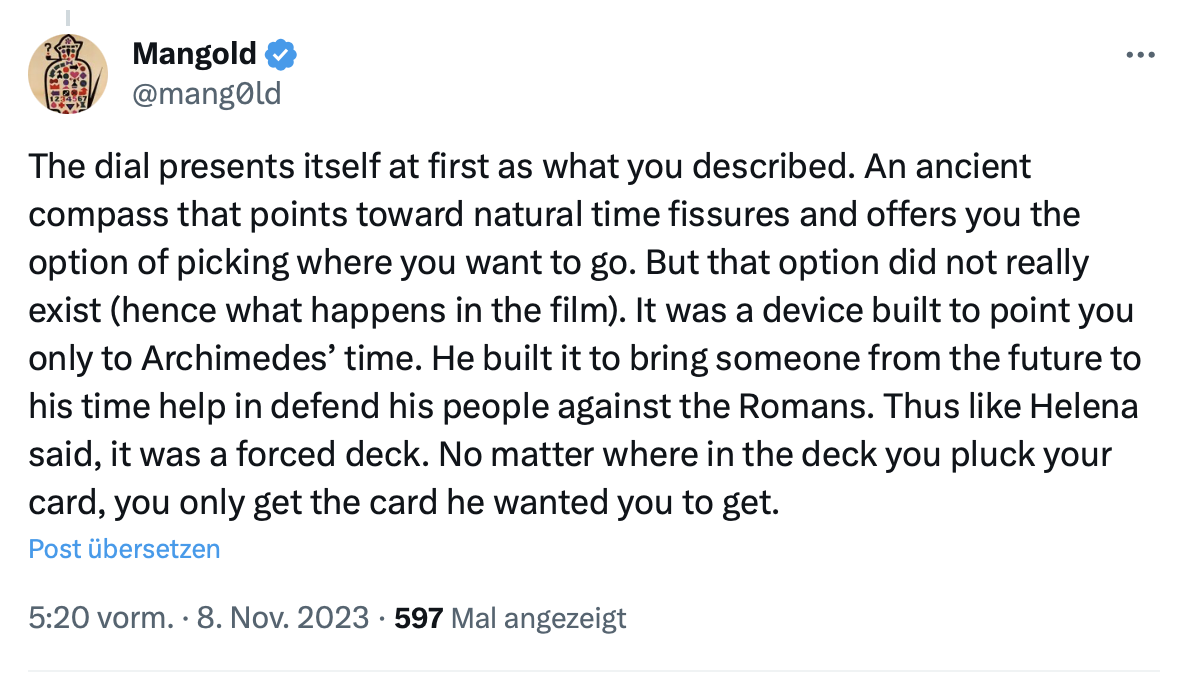
Task: Open the @mang0ld handle link
Action: 206,94
